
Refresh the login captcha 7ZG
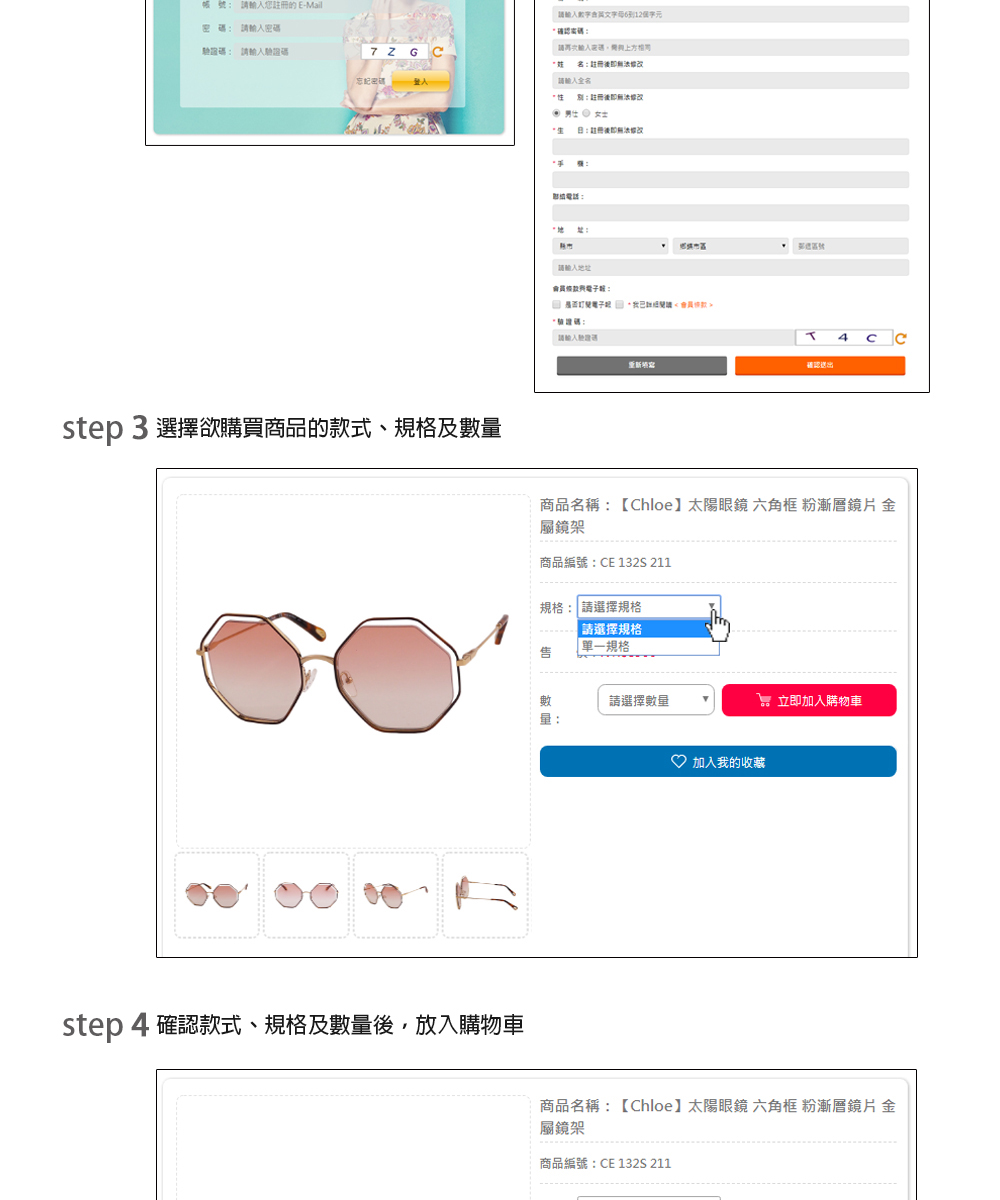(x=437, y=52)
